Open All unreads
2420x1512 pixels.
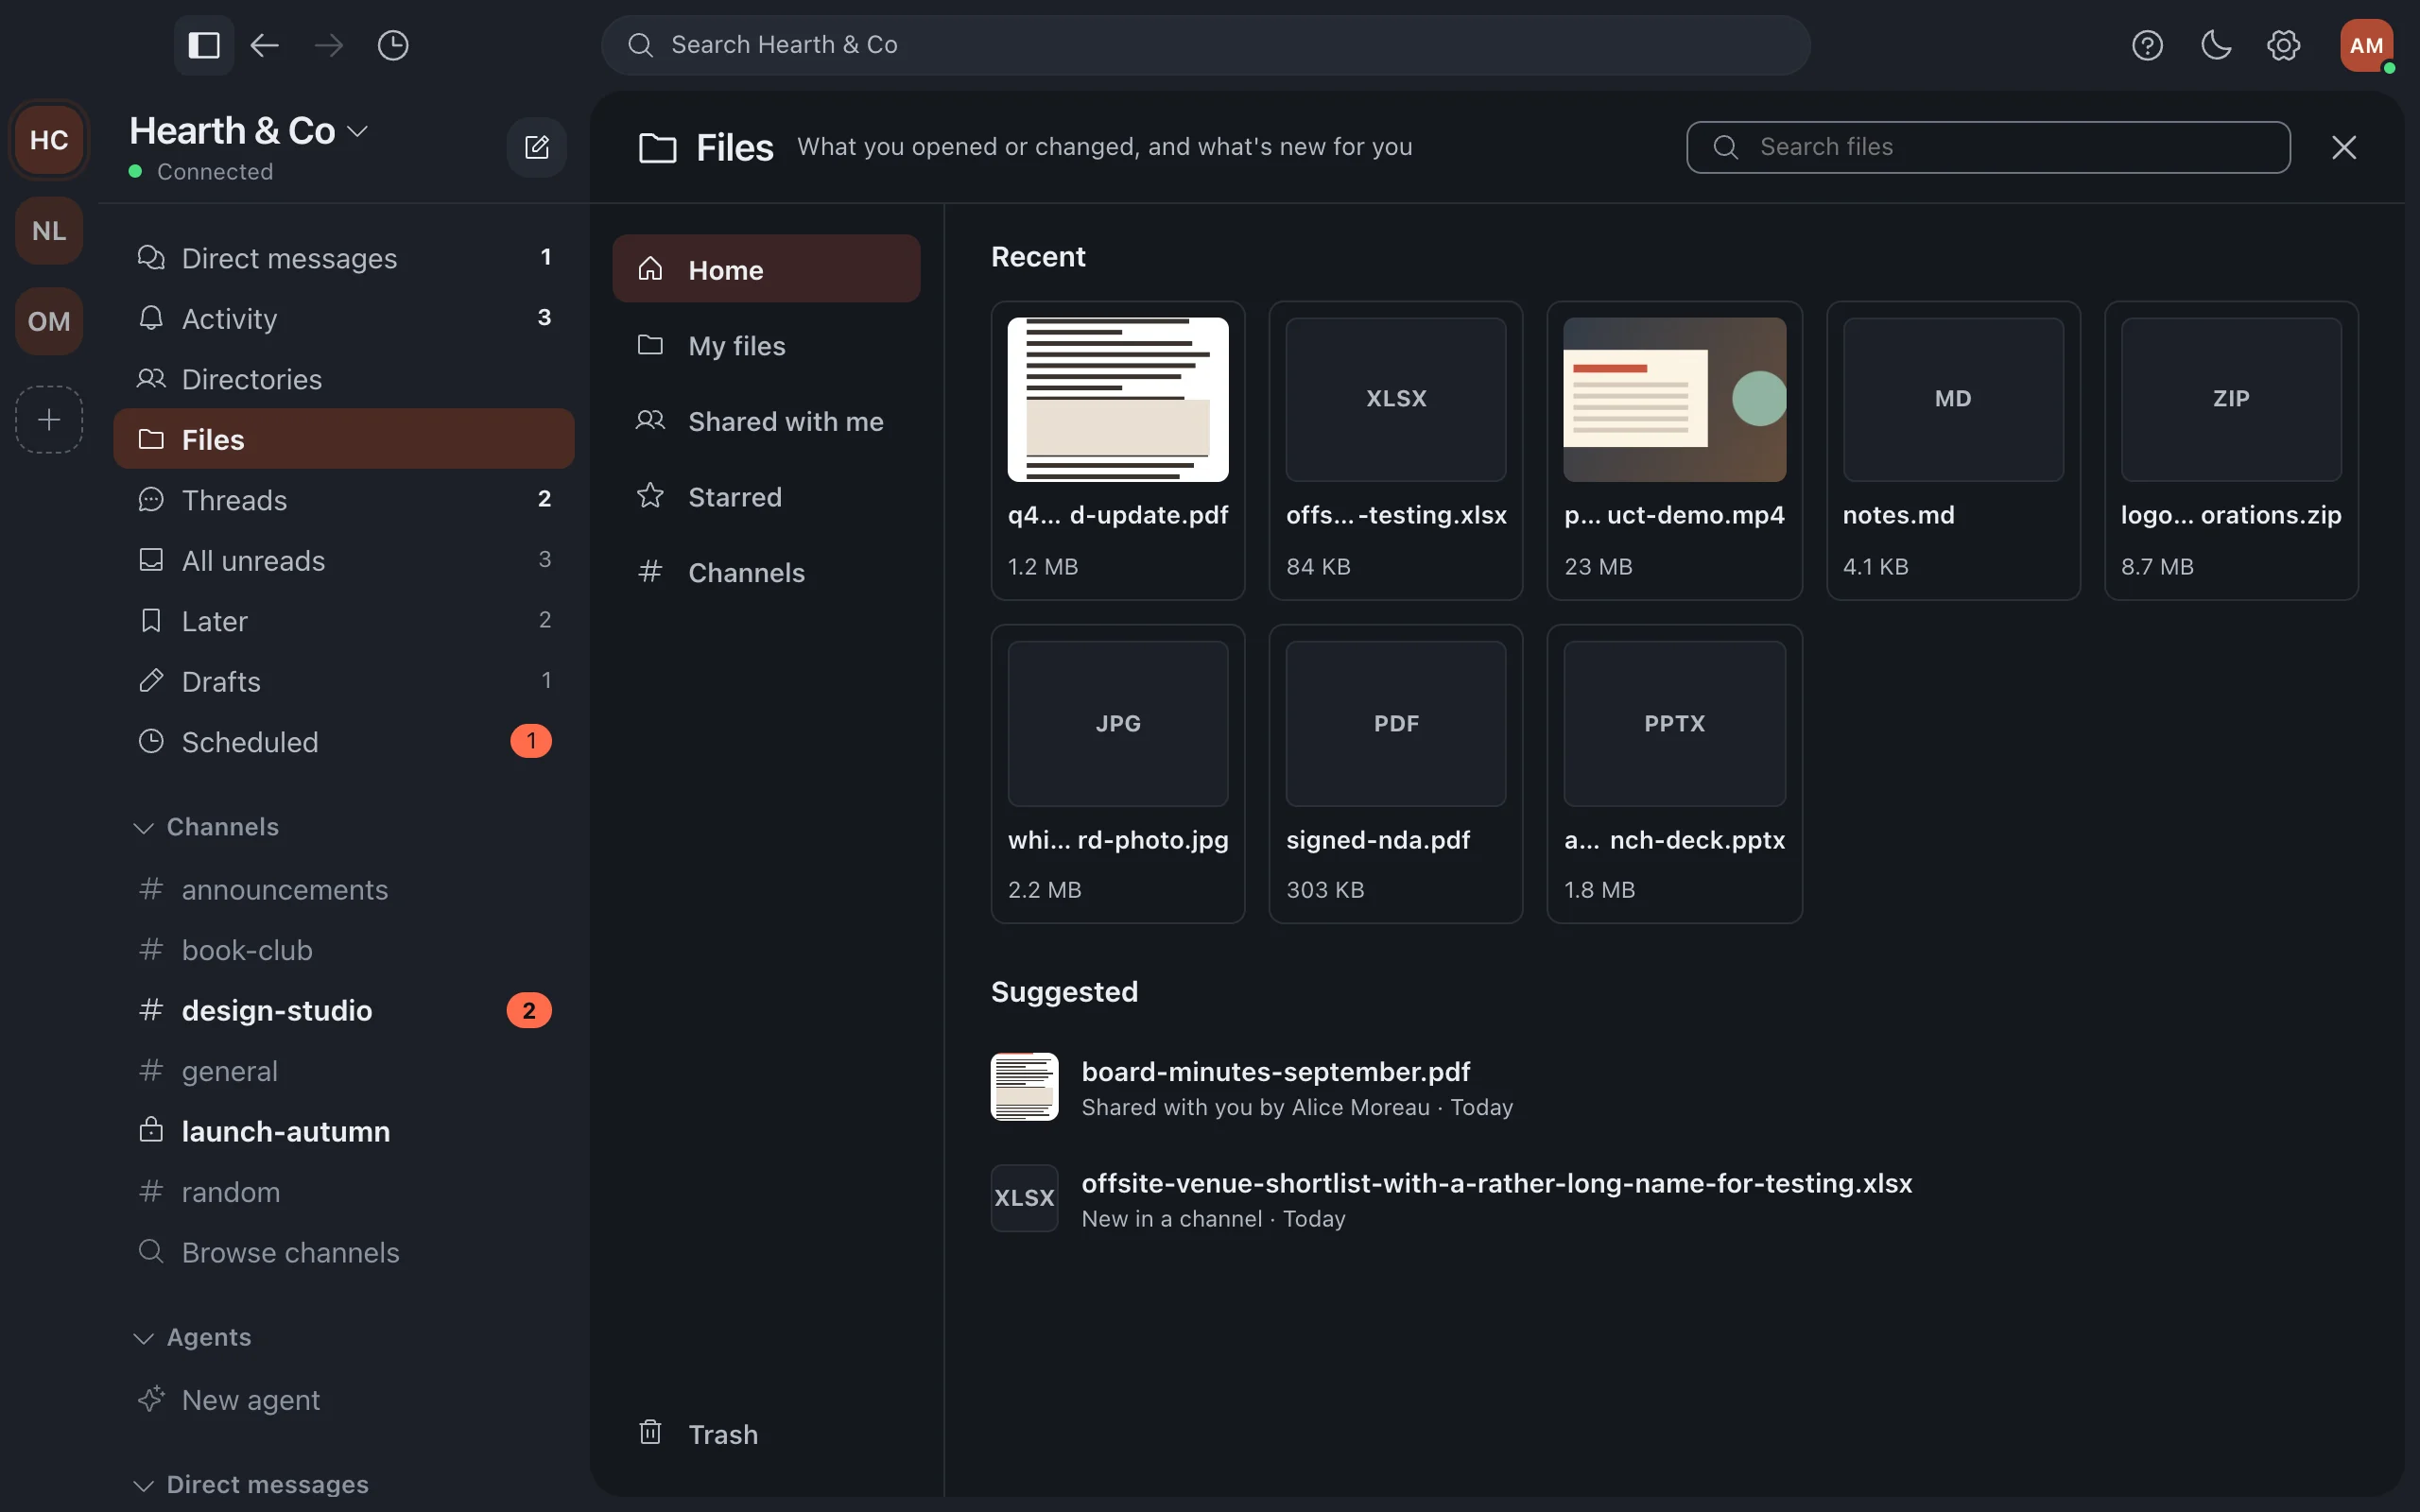coord(344,560)
